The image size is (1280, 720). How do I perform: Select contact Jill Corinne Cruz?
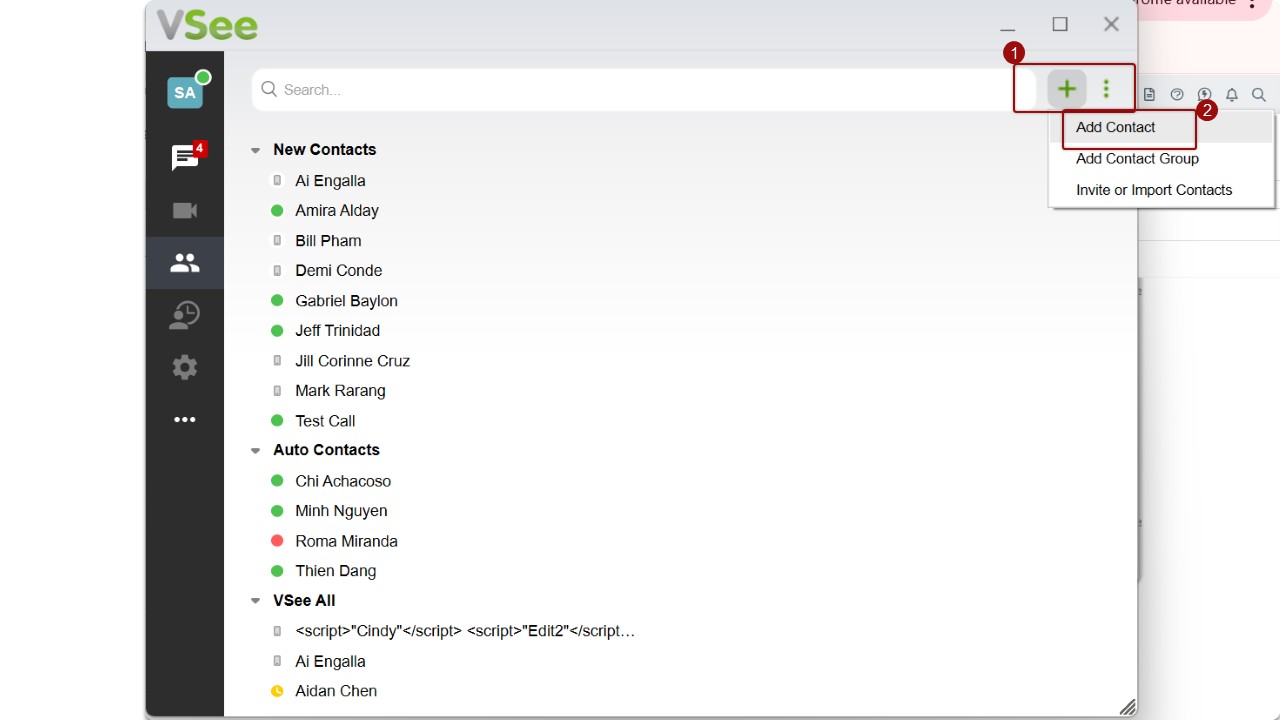(x=352, y=361)
